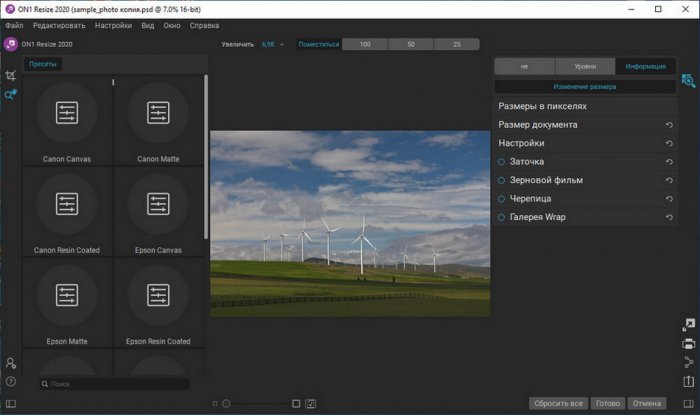Switch to the Информация tab
Screen dimensions: 700x415
pyautogui.click(x=645, y=66)
